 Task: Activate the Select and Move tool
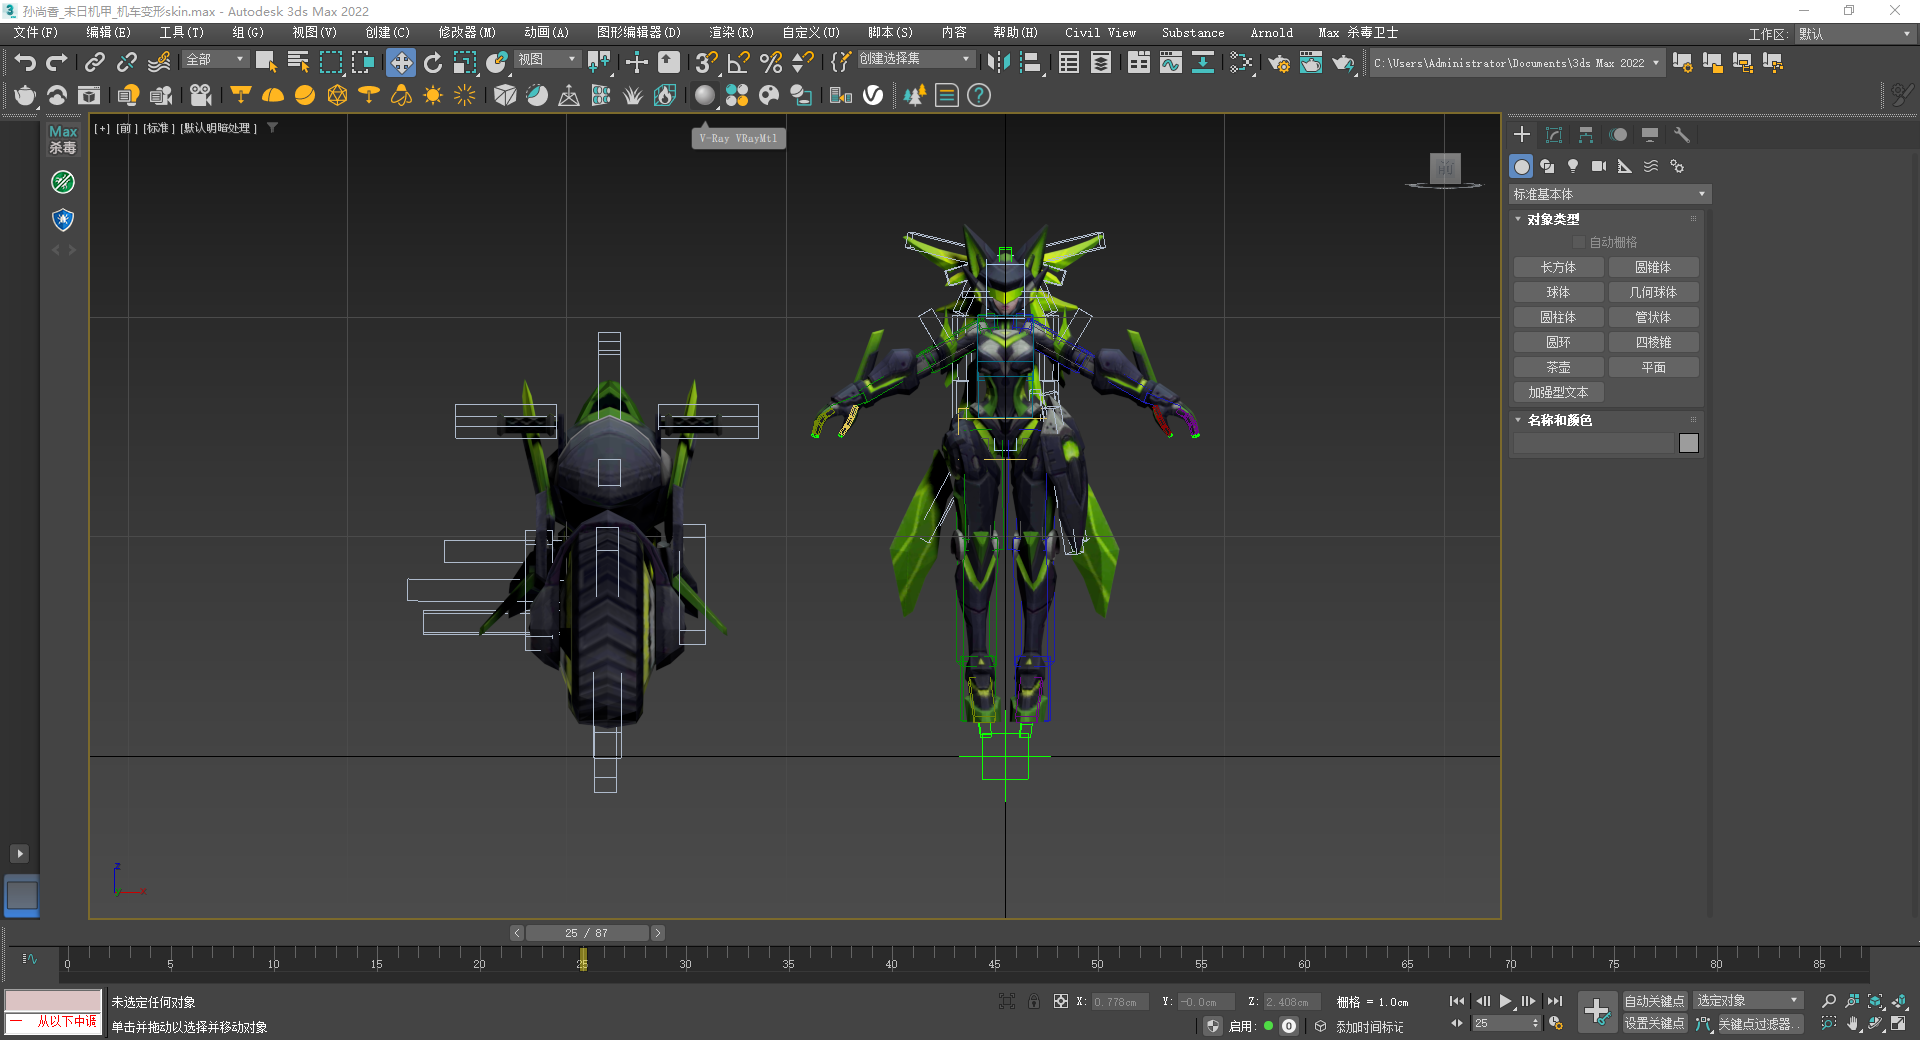pos(401,62)
